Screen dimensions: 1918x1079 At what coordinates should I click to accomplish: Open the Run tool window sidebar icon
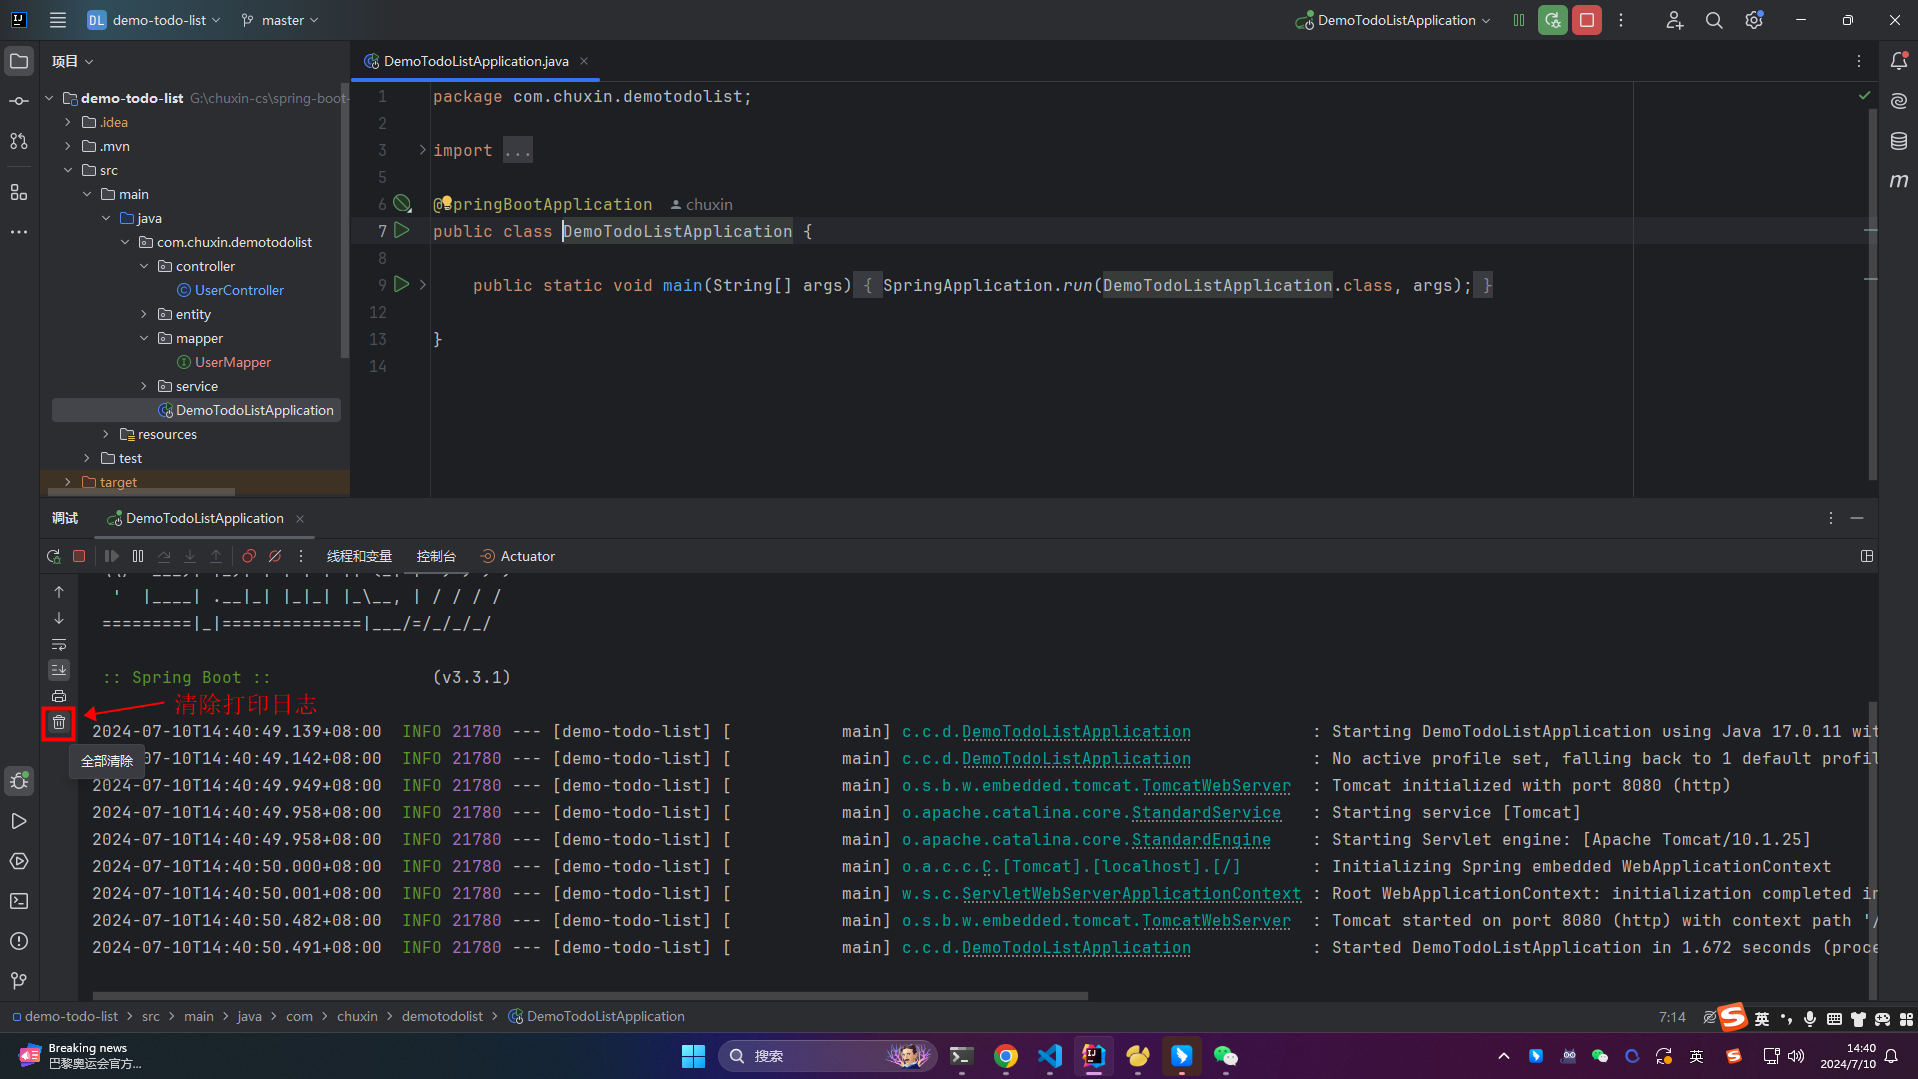click(19, 821)
